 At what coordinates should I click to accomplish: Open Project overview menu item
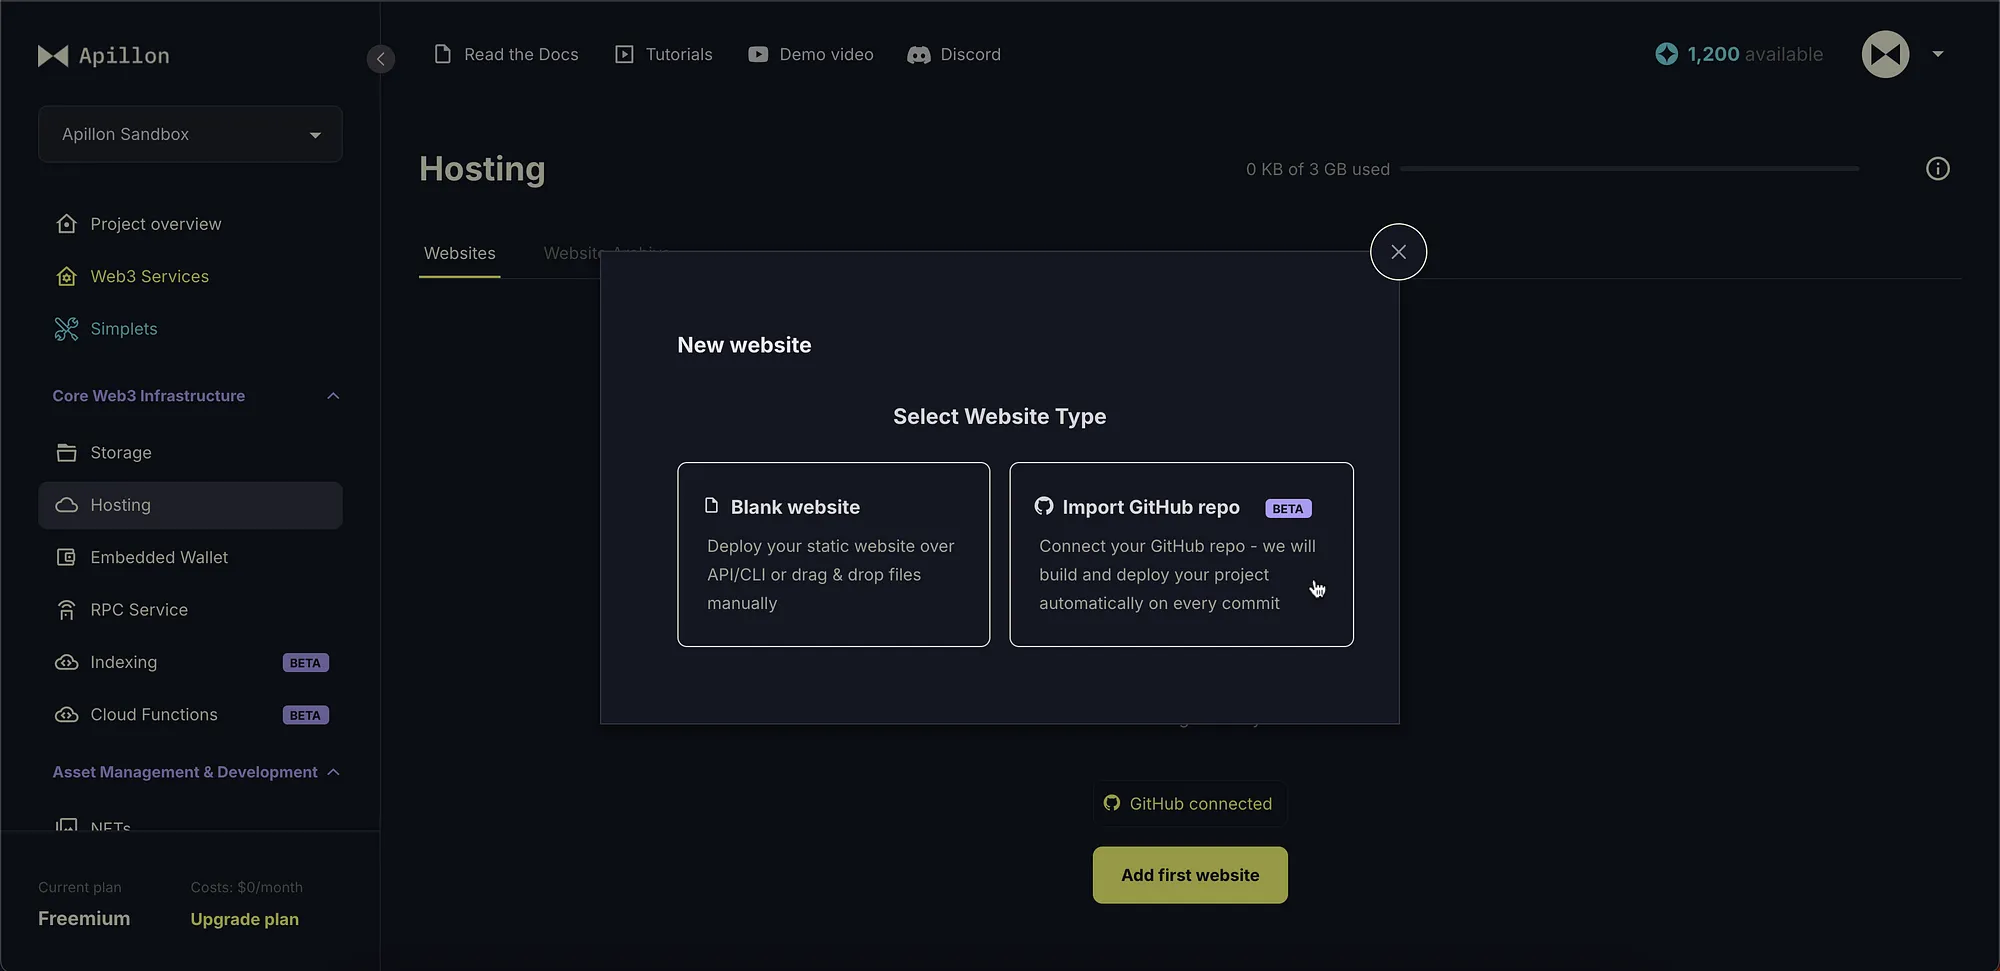point(190,224)
